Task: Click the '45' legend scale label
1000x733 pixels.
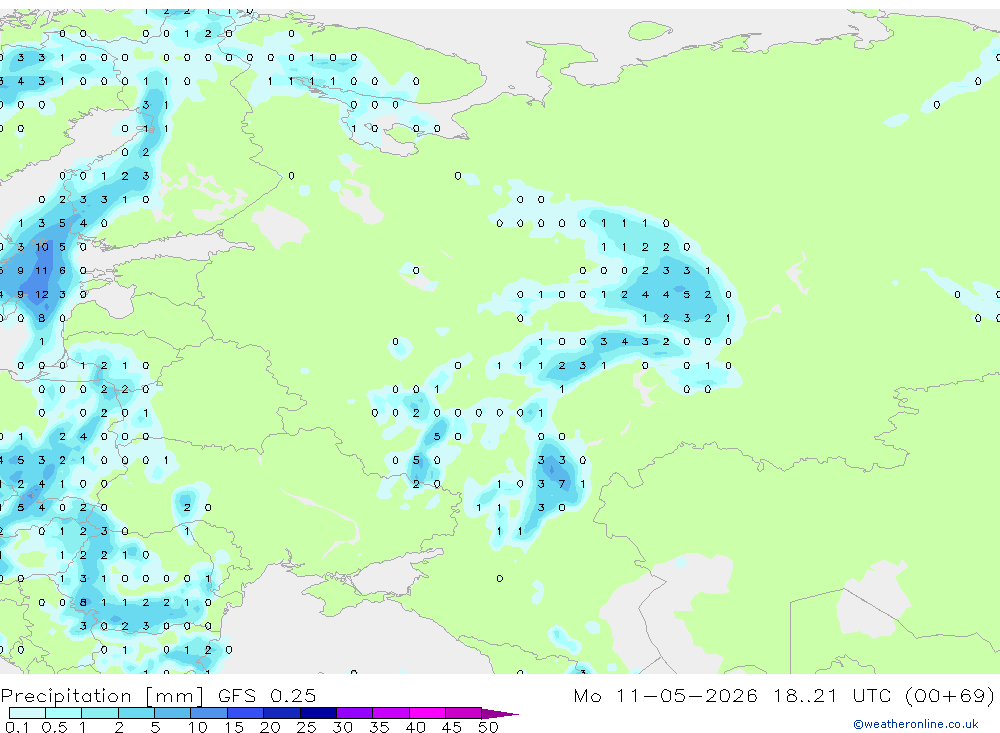Action: point(452,727)
